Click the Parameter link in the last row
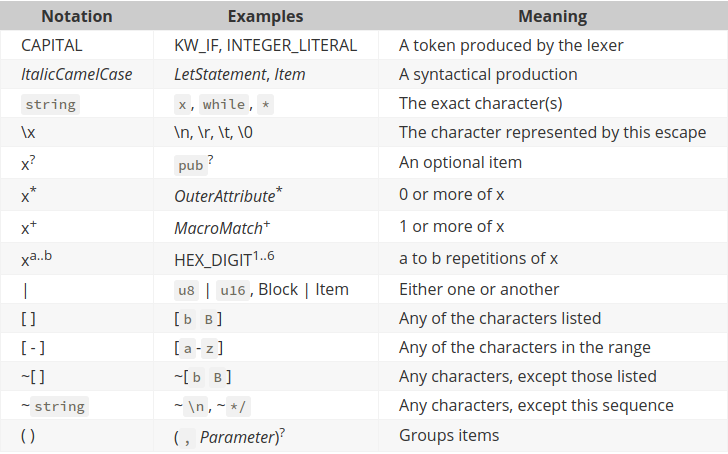The width and height of the screenshot is (728, 454). [x=237, y=437]
